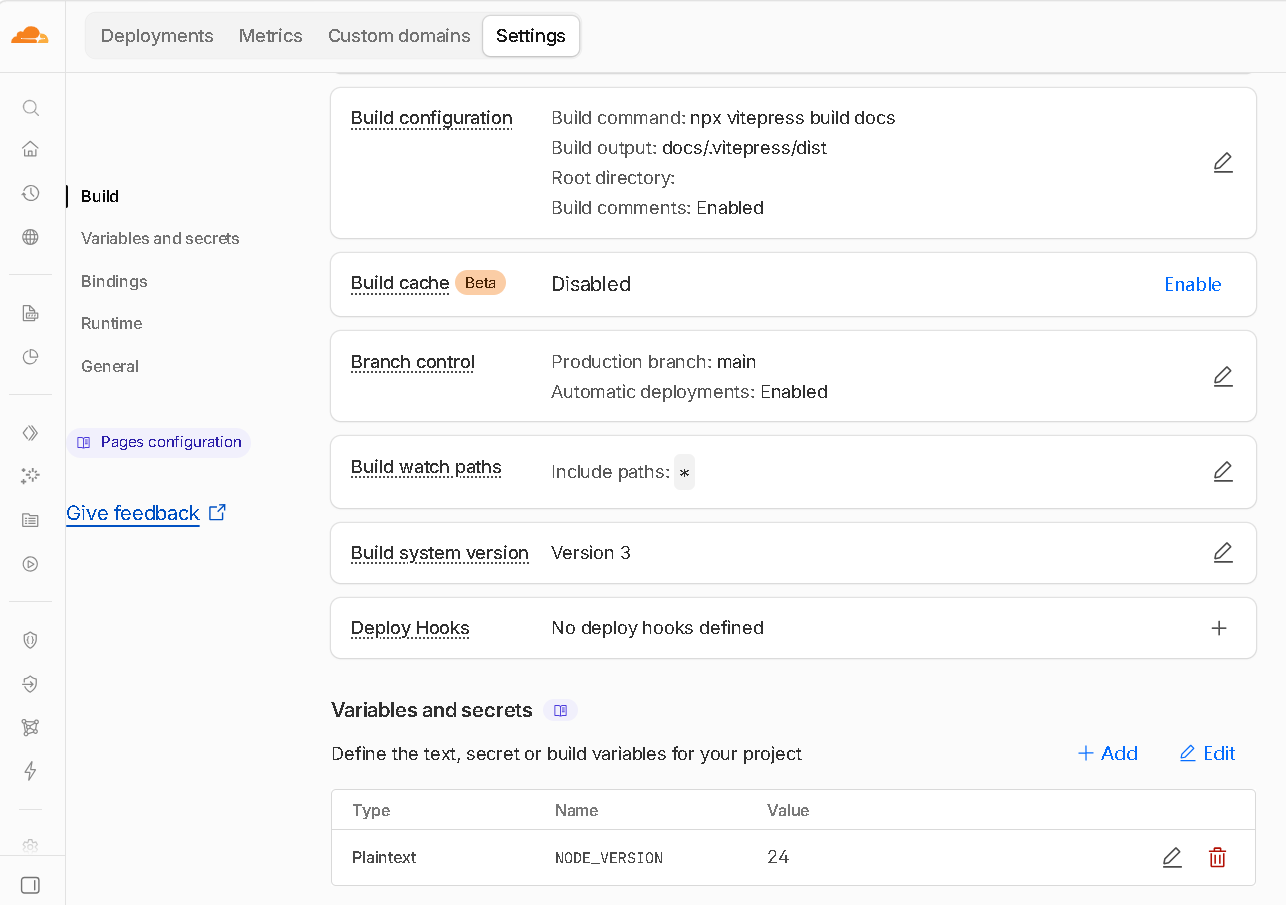Add a new variable with + Add
The image size is (1286, 905).
click(x=1108, y=753)
